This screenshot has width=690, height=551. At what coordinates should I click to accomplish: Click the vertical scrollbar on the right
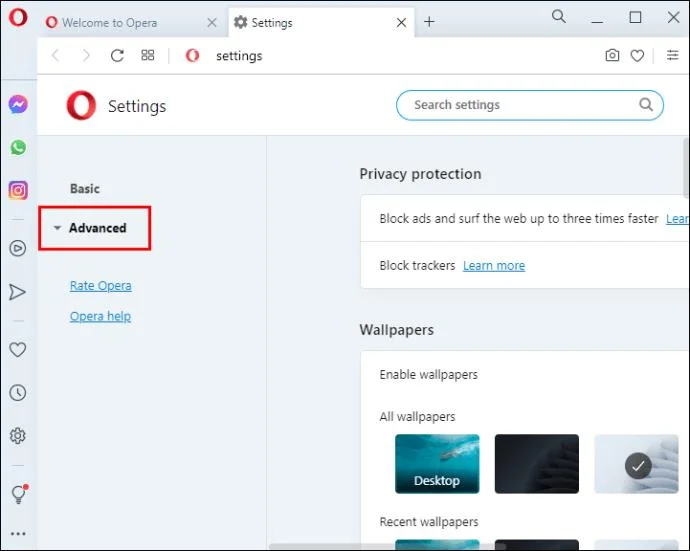pos(686,168)
